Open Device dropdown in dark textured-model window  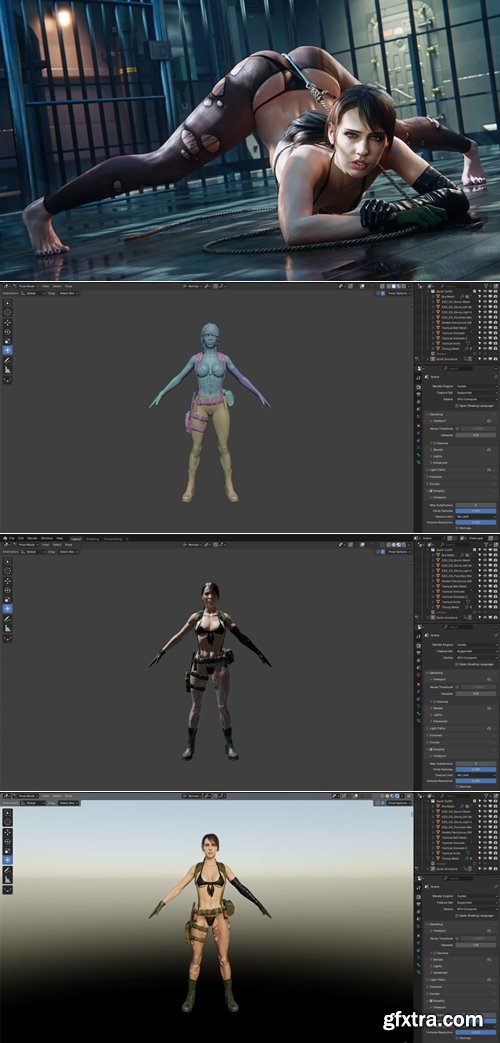(x=477, y=658)
